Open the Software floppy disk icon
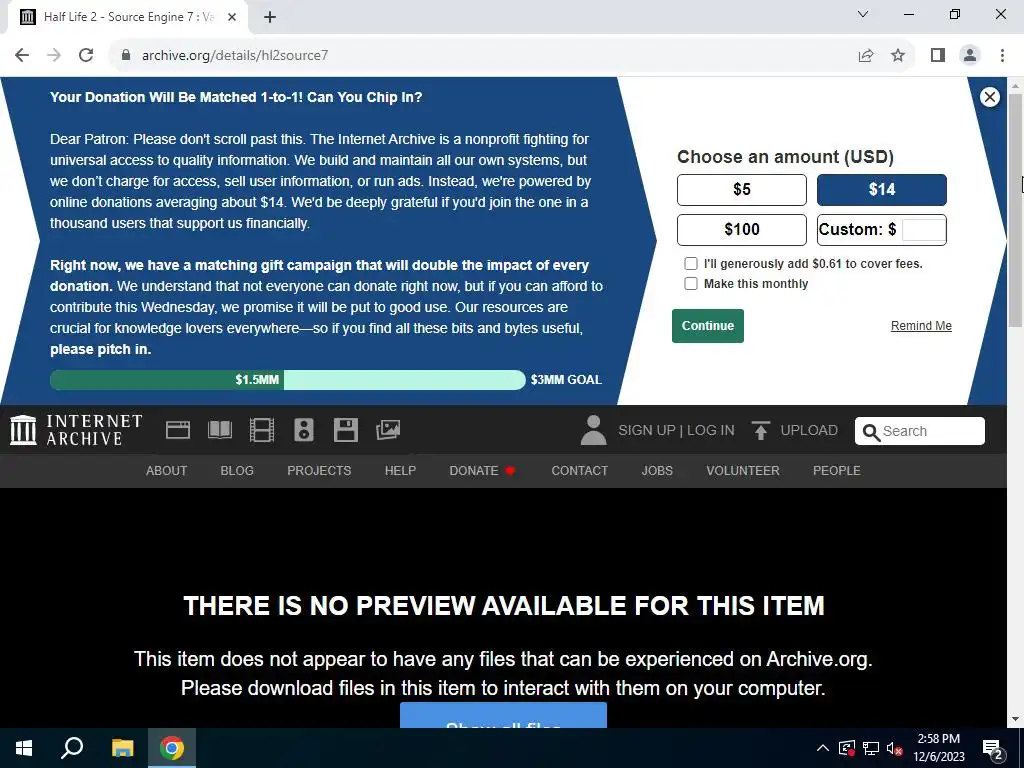Screen dimensions: 1024x768 point(345,430)
